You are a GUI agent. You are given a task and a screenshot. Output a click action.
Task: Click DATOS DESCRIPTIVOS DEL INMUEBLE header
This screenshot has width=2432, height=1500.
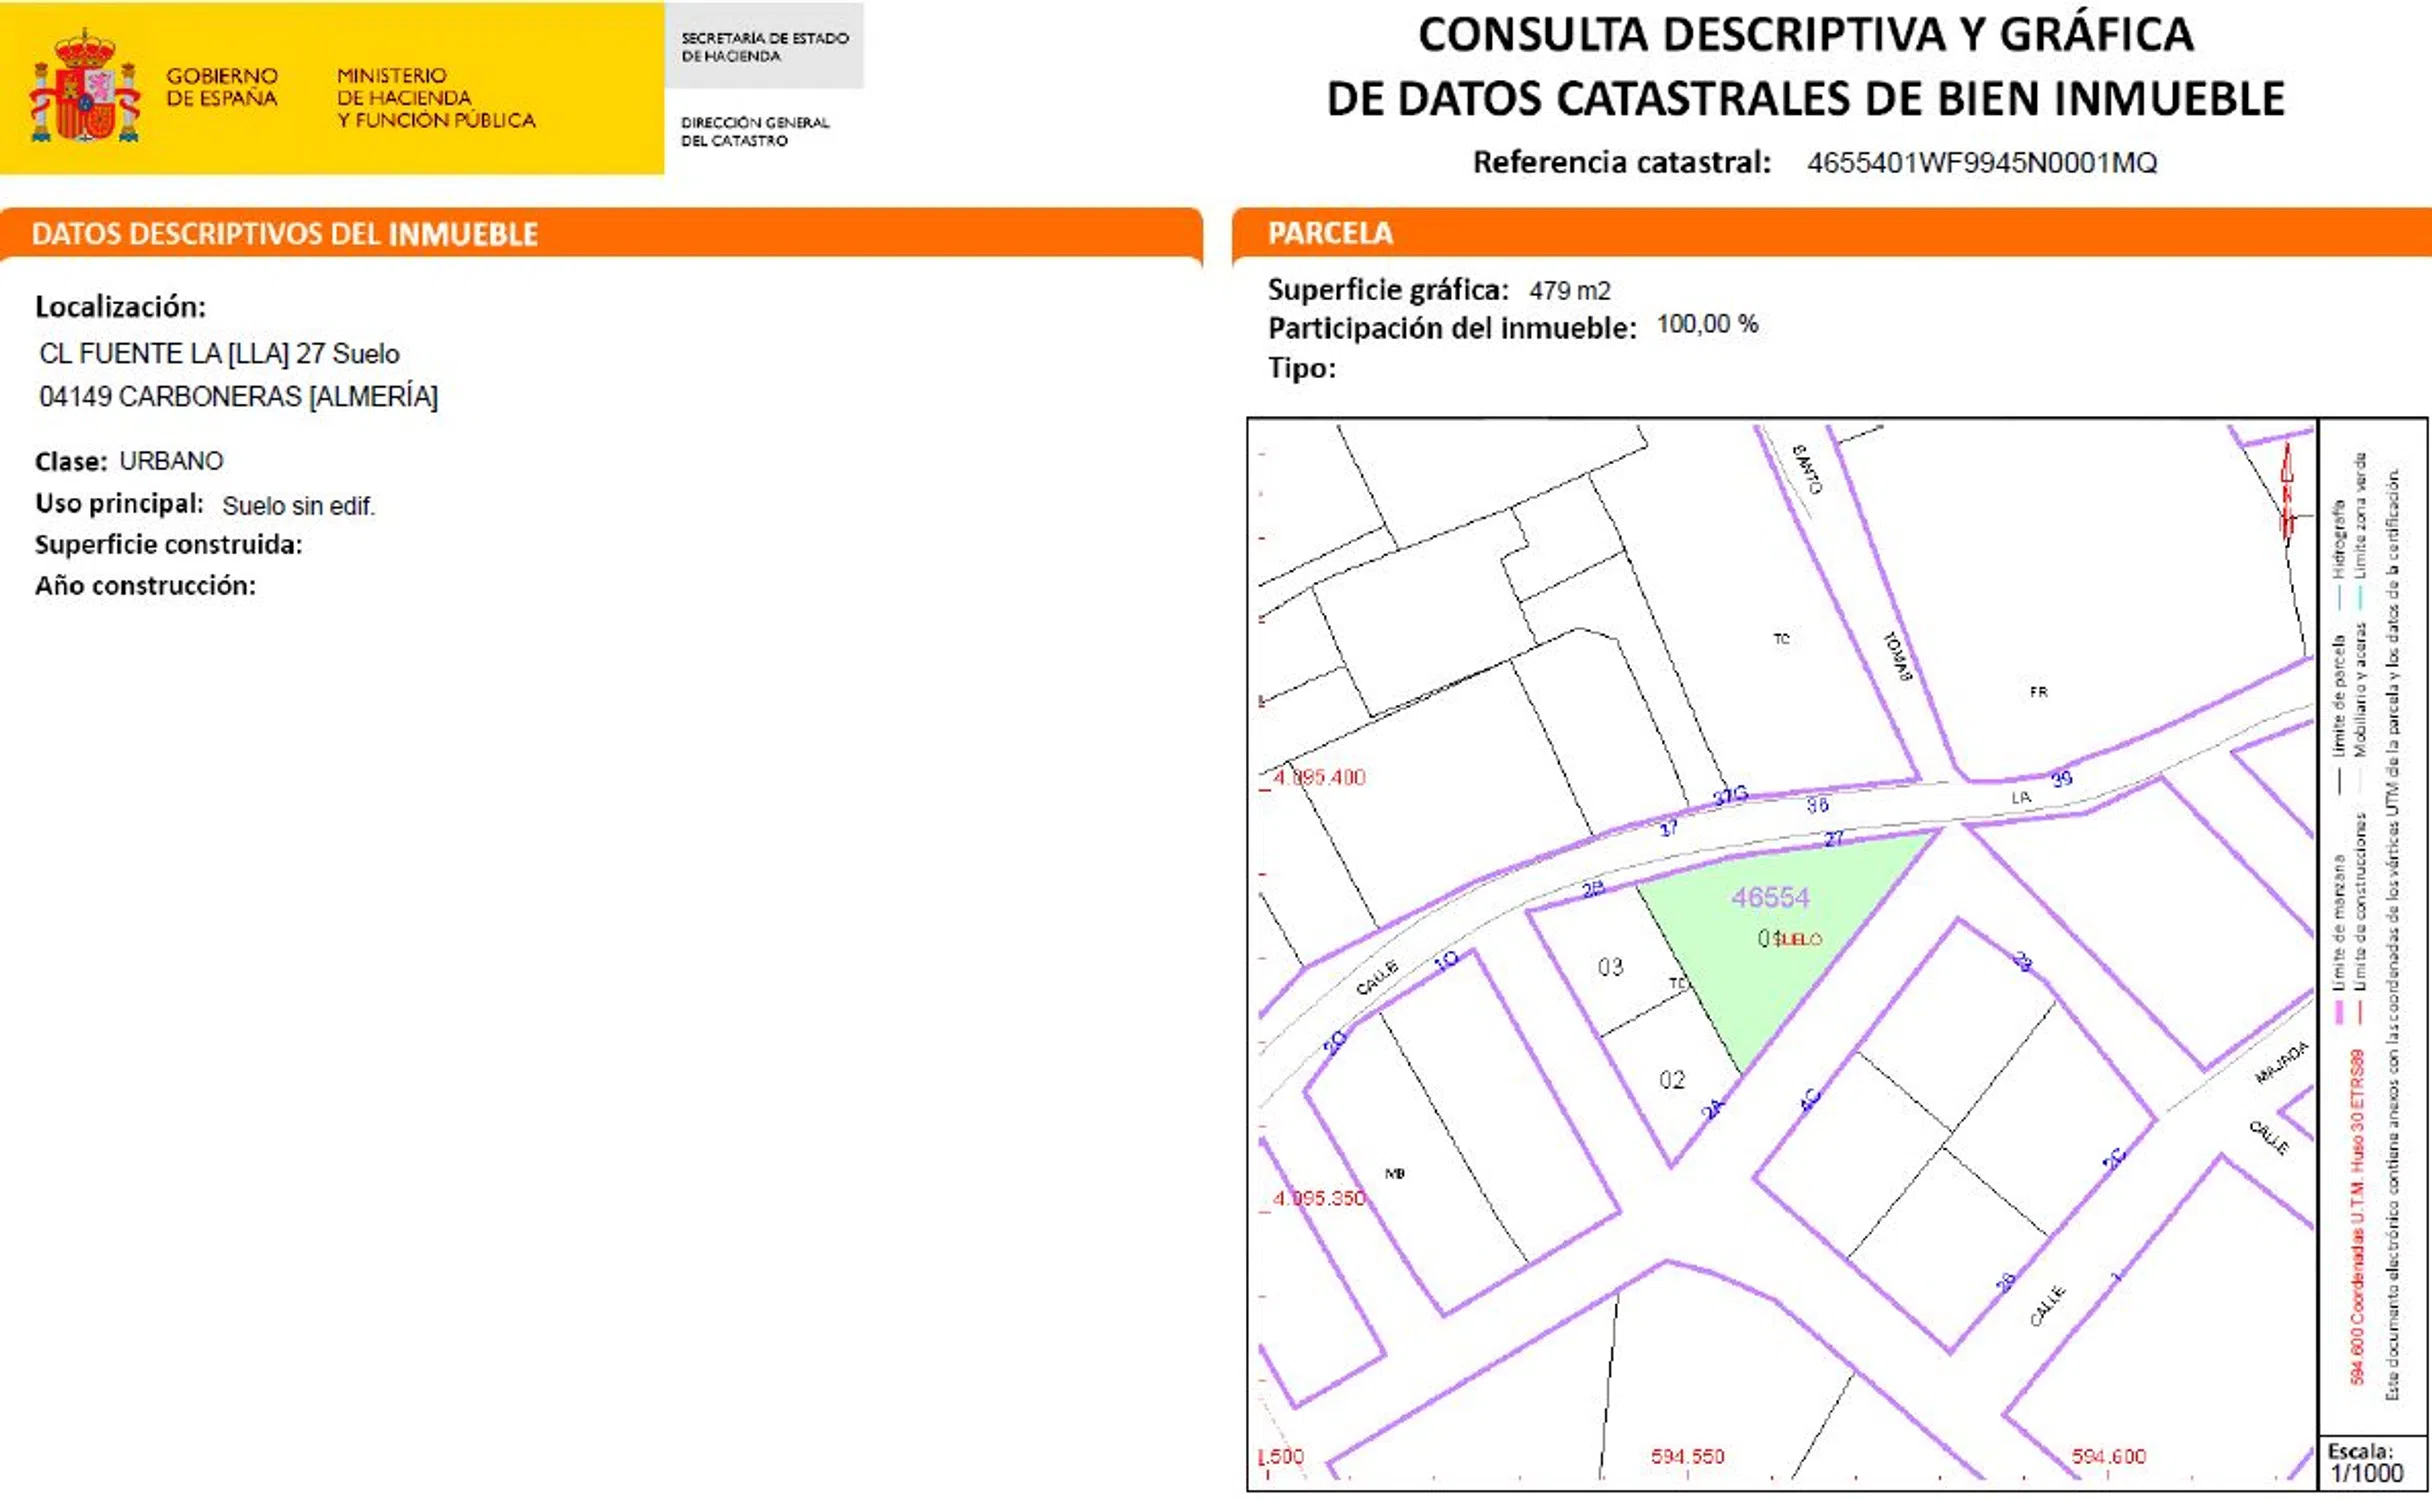pos(285,234)
